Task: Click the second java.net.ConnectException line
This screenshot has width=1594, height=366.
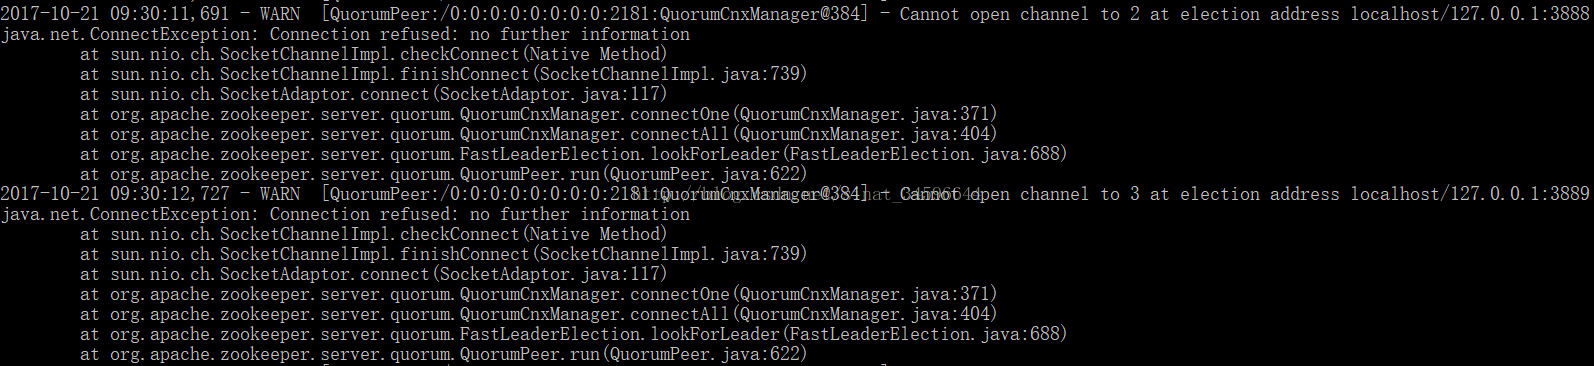Action: pyautogui.click(x=345, y=214)
